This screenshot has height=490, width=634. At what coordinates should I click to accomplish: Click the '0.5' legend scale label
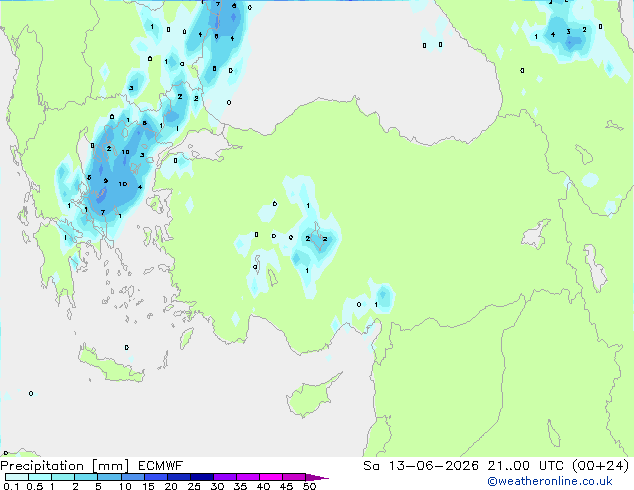tap(35, 486)
